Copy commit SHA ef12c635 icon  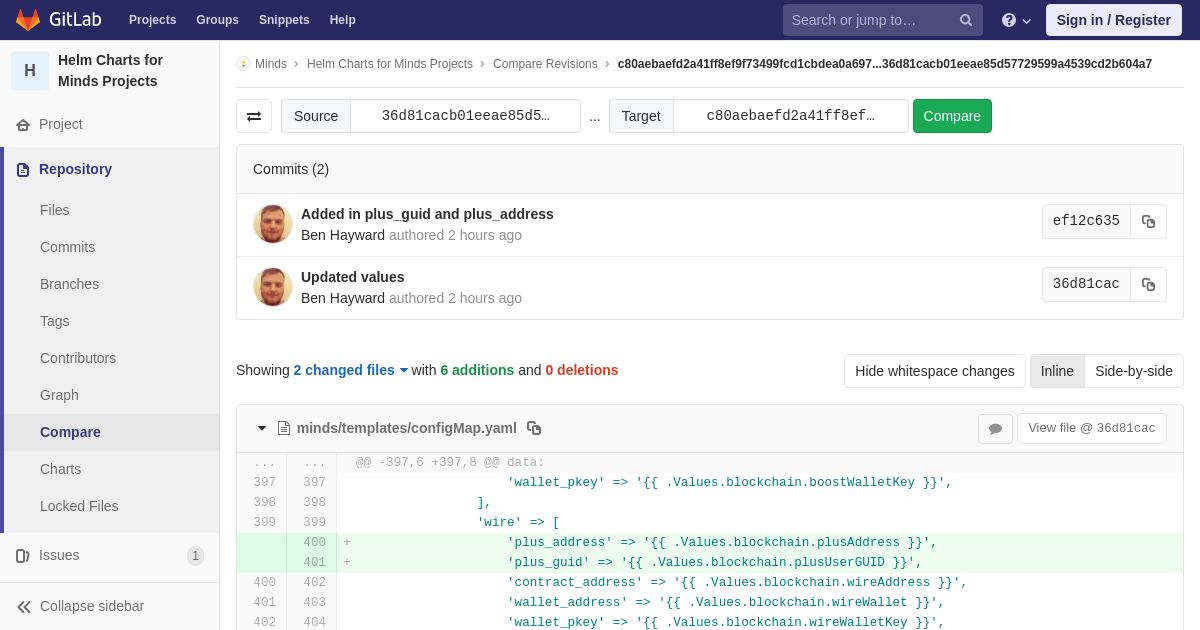(1148, 221)
